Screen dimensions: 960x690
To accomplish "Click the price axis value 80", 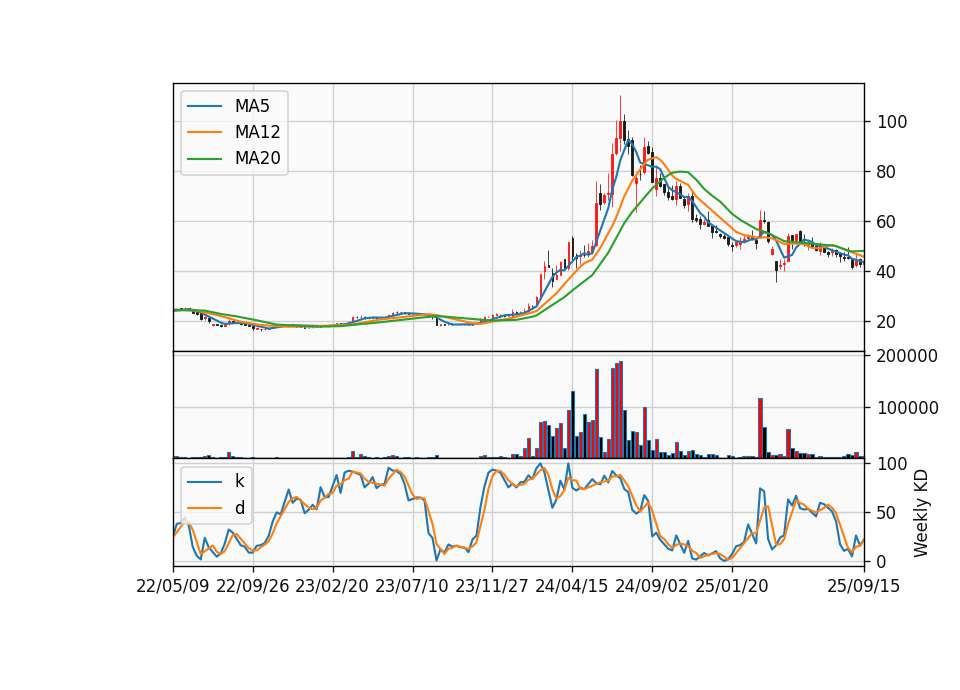I will click(x=887, y=172).
